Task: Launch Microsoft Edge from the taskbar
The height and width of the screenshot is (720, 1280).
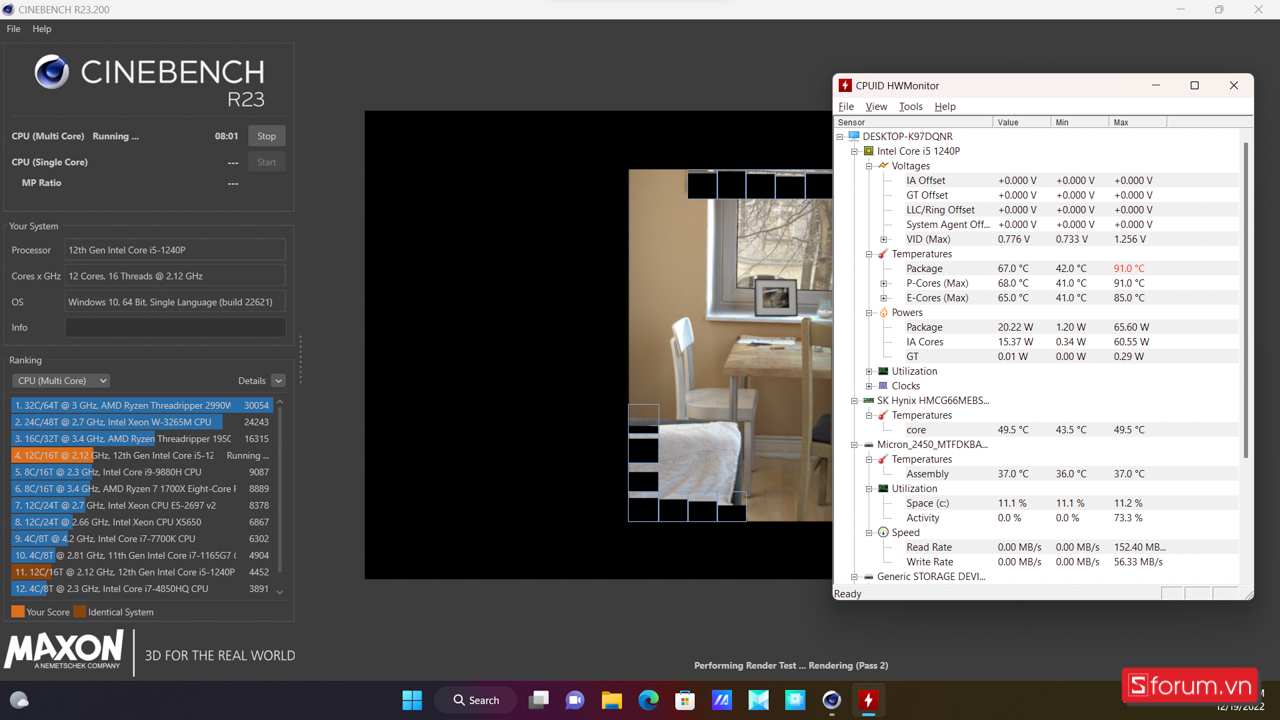Action: [649, 700]
